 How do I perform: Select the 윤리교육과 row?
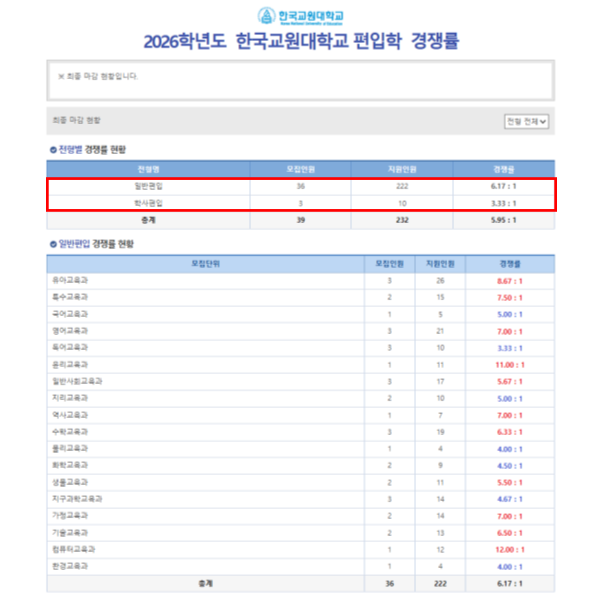click(301, 365)
